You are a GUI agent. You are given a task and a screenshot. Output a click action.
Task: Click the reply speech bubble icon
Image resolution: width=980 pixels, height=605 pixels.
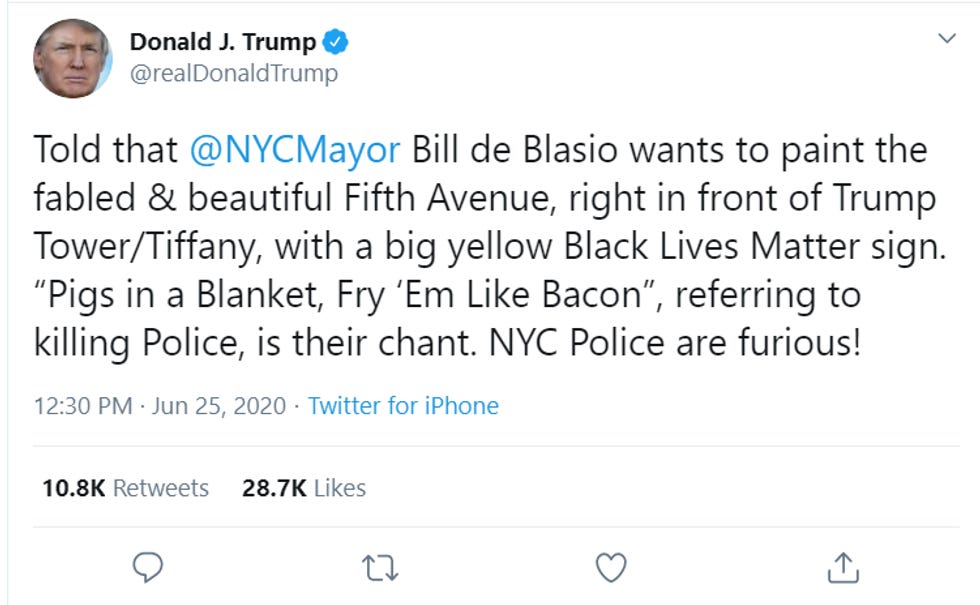click(x=148, y=566)
